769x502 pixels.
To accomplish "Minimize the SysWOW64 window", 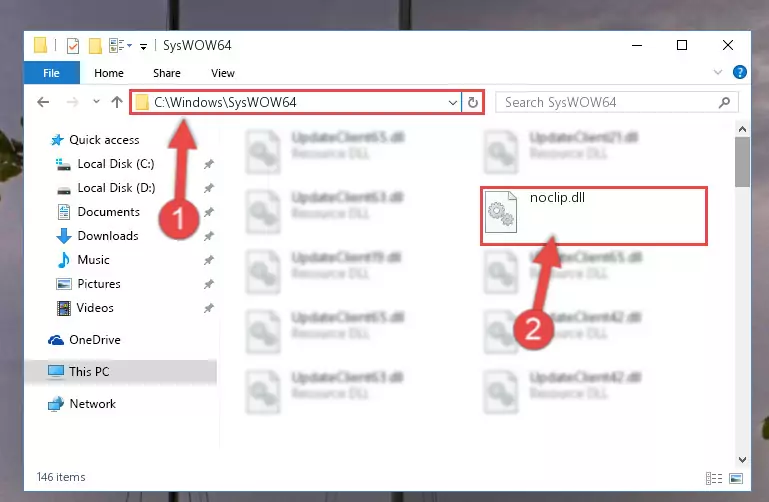I will point(637,45).
